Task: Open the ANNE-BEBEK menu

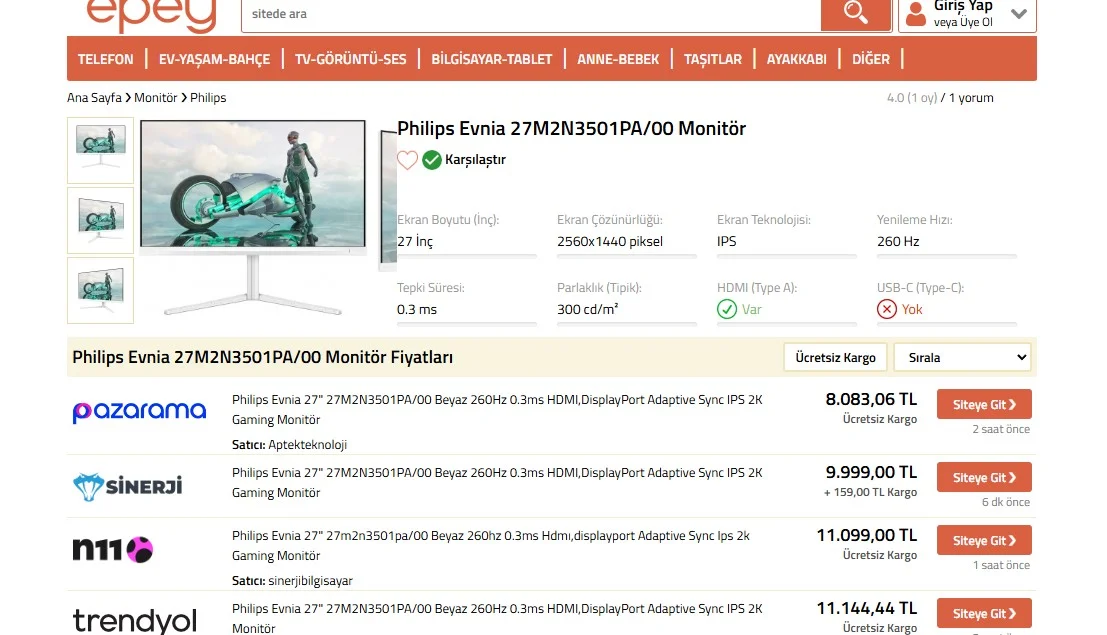Action: 618,59
